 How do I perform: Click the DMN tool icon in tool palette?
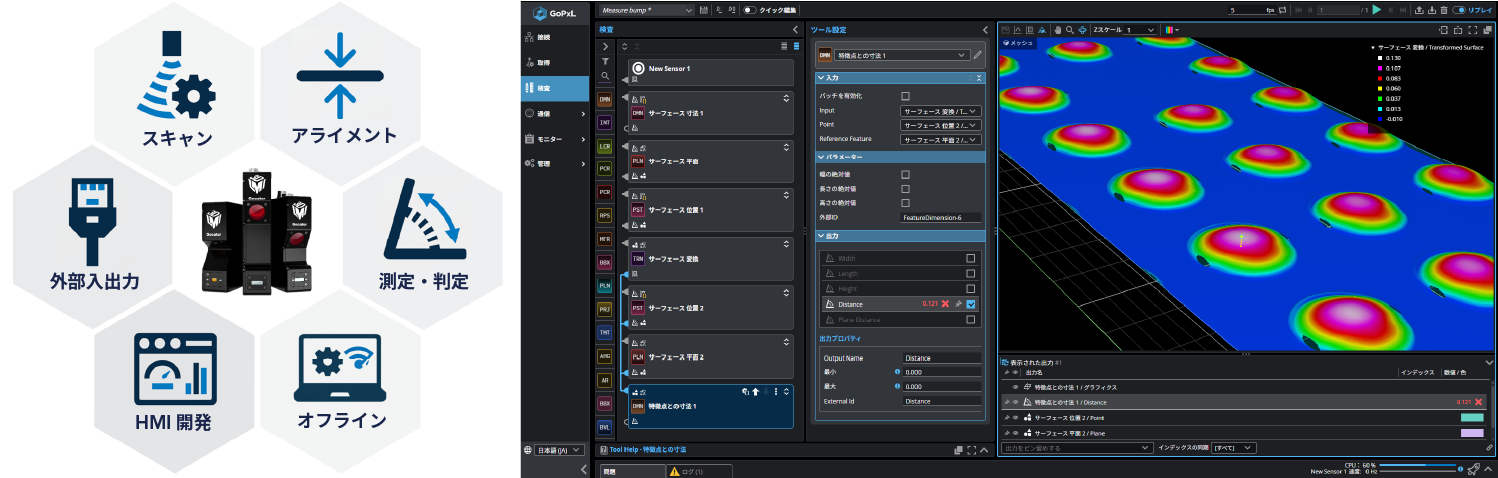click(x=605, y=100)
